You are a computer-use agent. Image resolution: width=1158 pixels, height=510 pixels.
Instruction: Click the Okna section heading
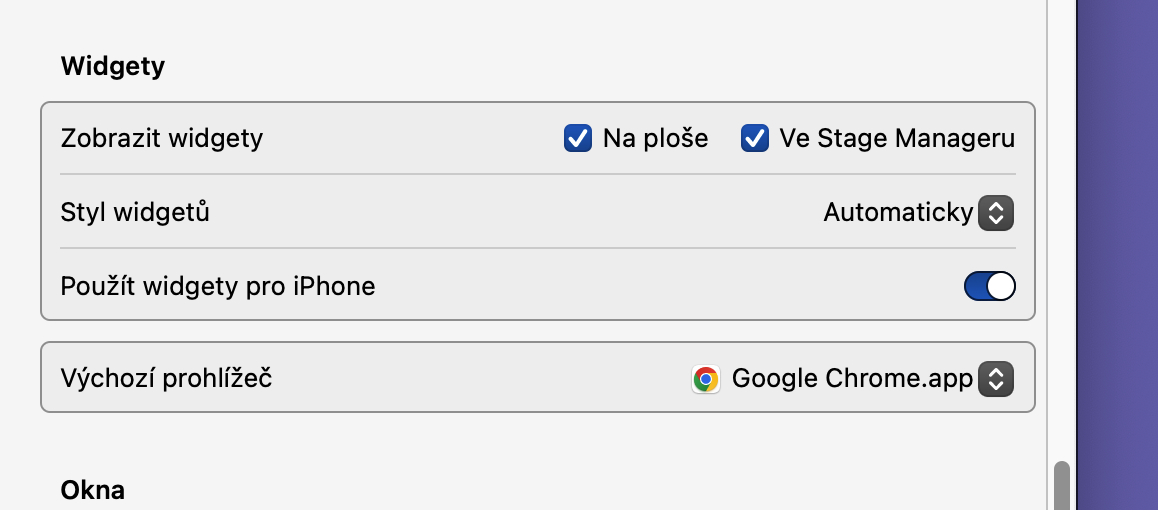coord(93,490)
